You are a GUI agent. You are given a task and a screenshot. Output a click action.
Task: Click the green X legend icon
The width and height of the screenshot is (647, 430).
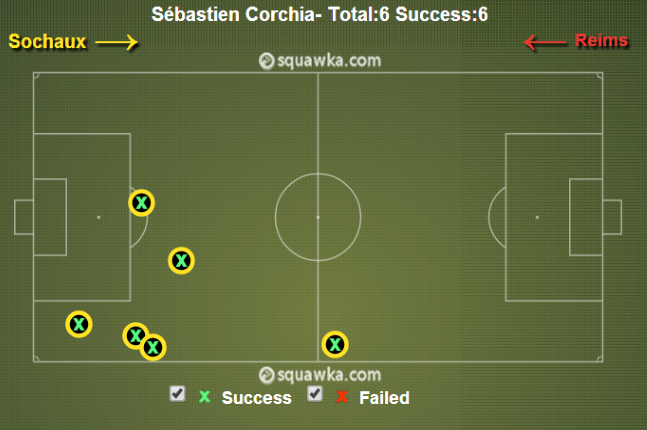tap(205, 397)
